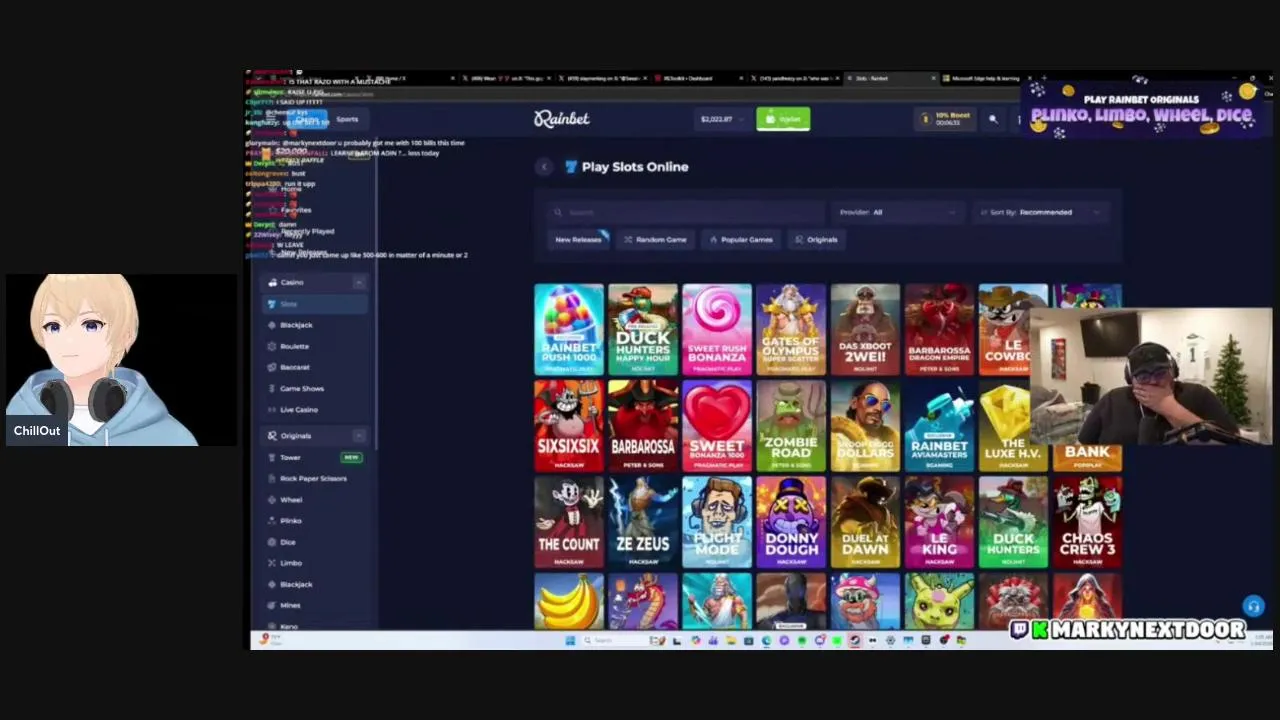Image resolution: width=1280 pixels, height=720 pixels.
Task: Filter by New Releases chip
Action: (x=578, y=240)
